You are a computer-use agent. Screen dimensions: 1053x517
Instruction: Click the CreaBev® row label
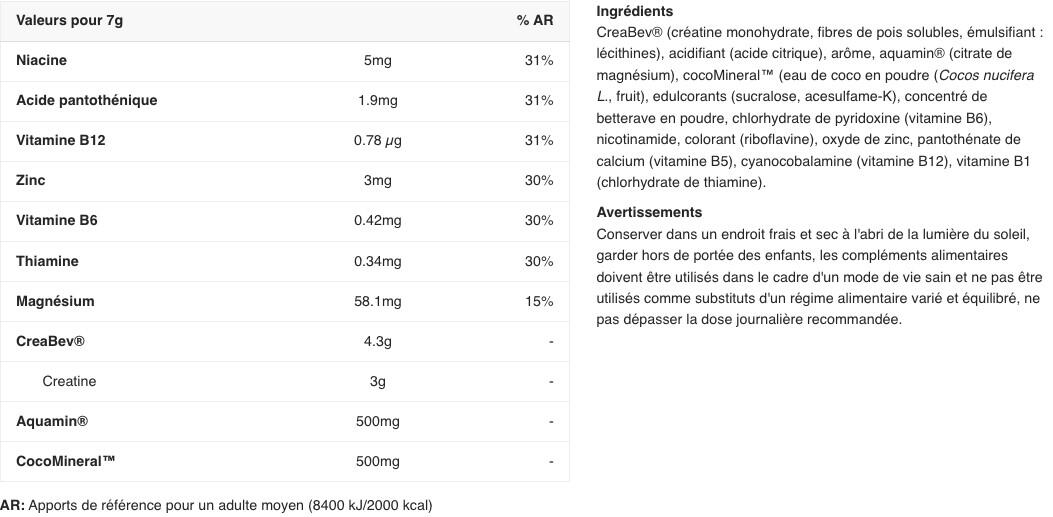(50, 341)
